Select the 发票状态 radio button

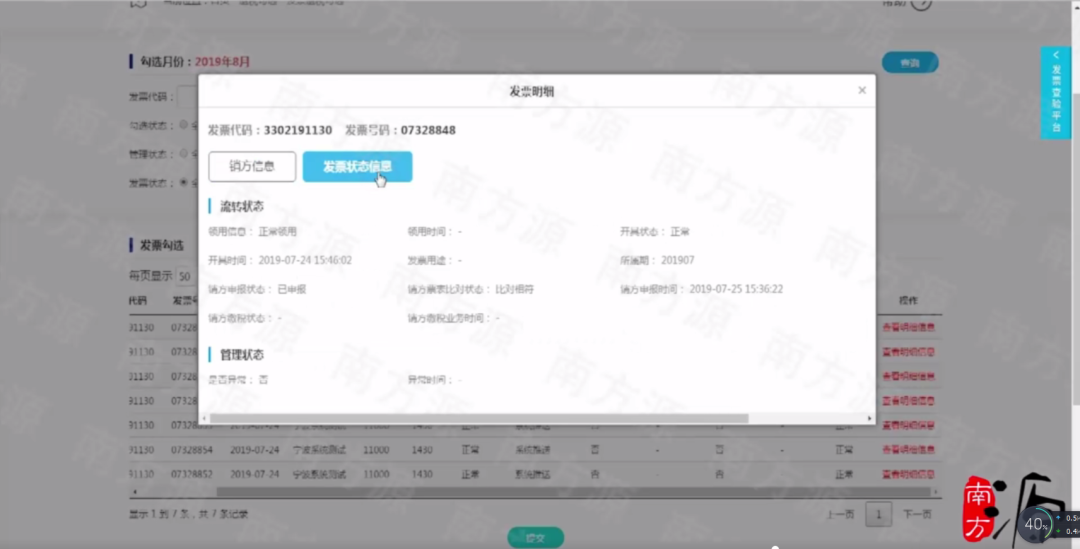[x=184, y=183]
